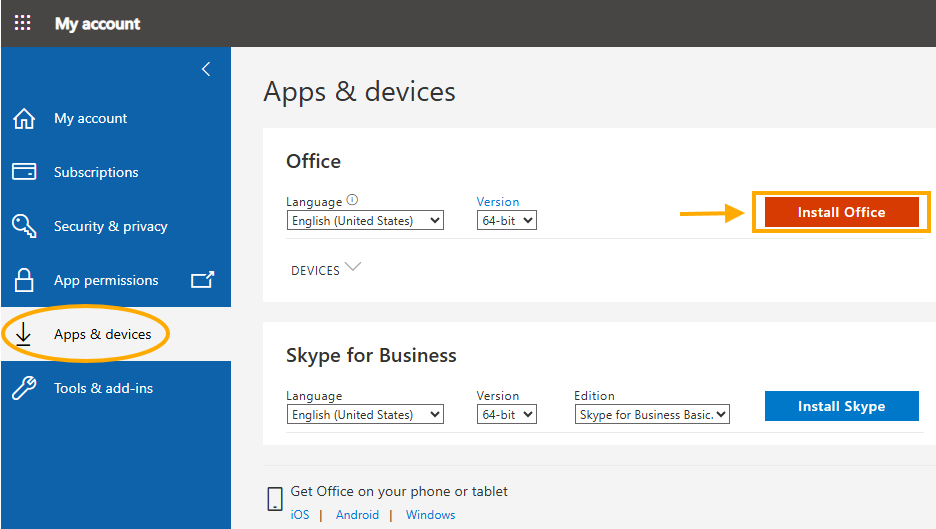Viewport: 936px width, 529px height.
Task: Select Apps & devices in the sidebar
Action: pyautogui.click(x=102, y=334)
